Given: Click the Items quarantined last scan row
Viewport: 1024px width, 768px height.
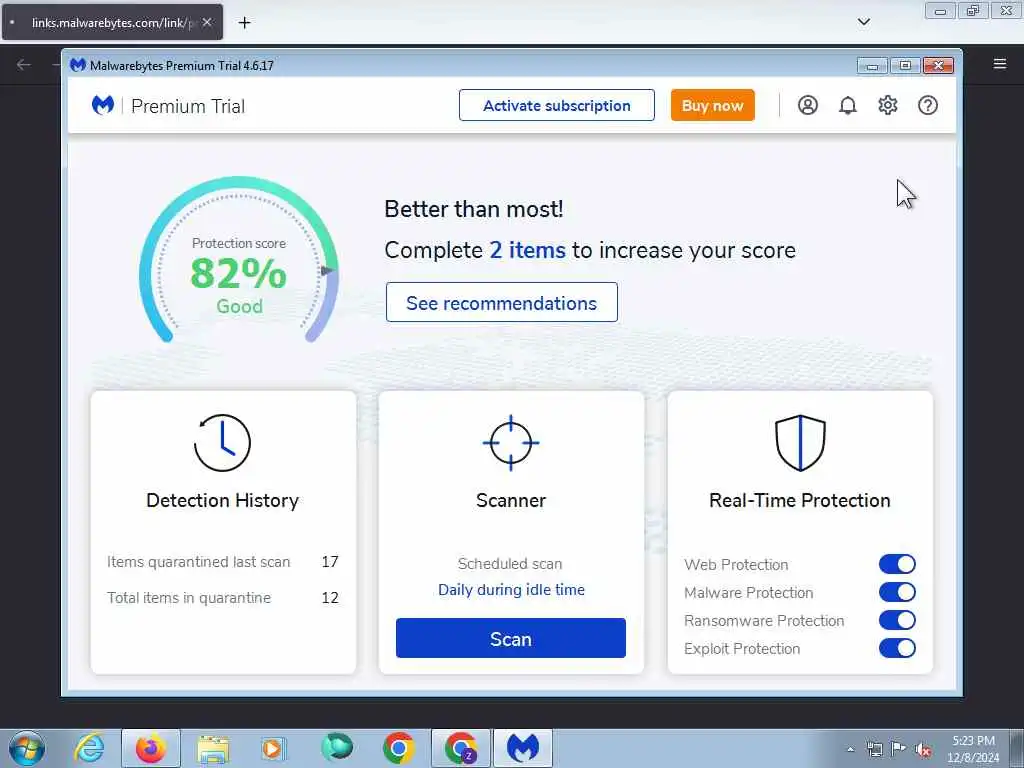Looking at the screenshot, I should pyautogui.click(x=223, y=562).
